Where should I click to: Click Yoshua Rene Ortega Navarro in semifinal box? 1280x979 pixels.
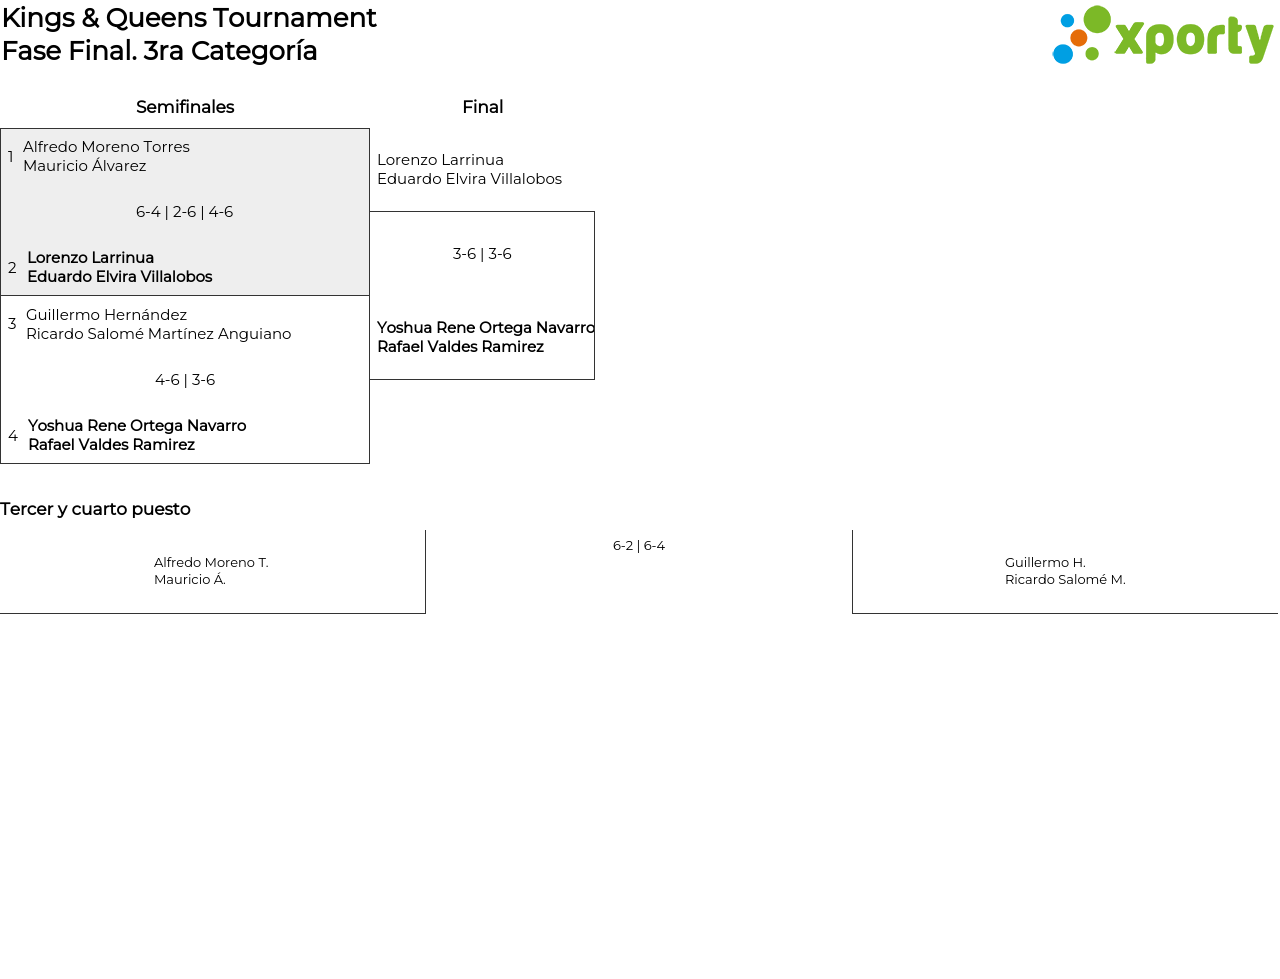pos(137,426)
